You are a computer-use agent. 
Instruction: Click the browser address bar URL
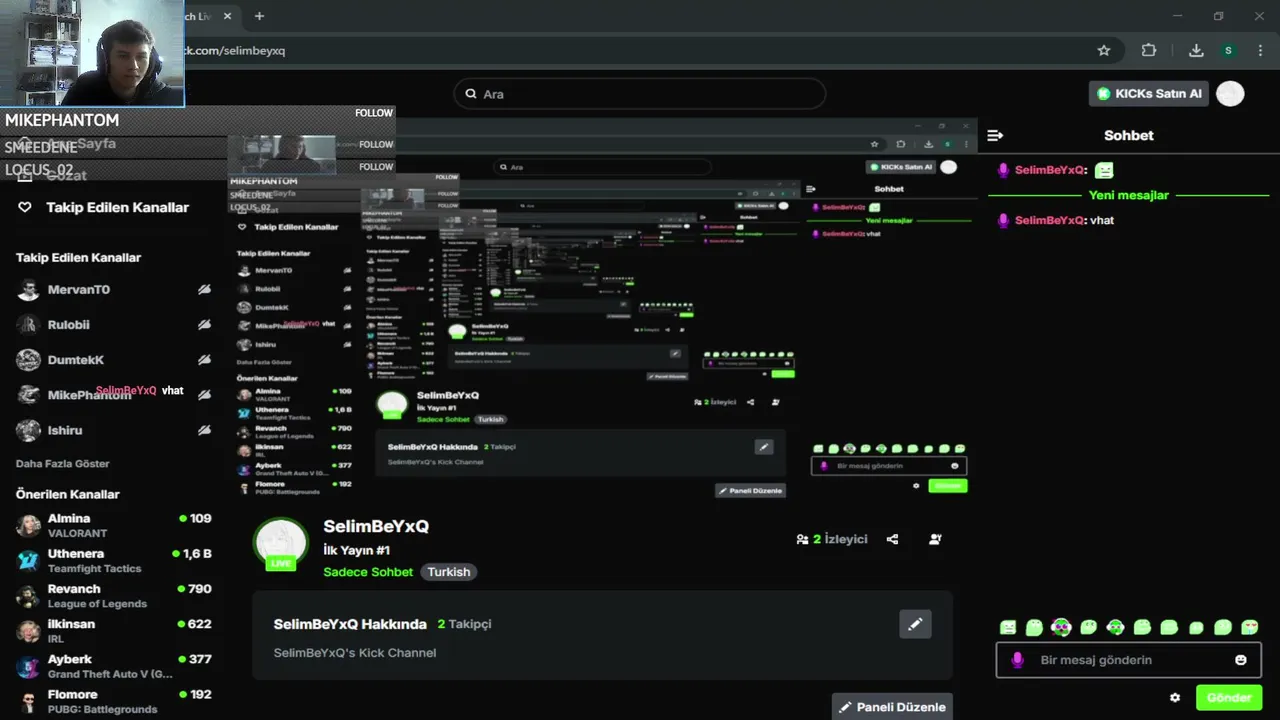[x=236, y=50]
